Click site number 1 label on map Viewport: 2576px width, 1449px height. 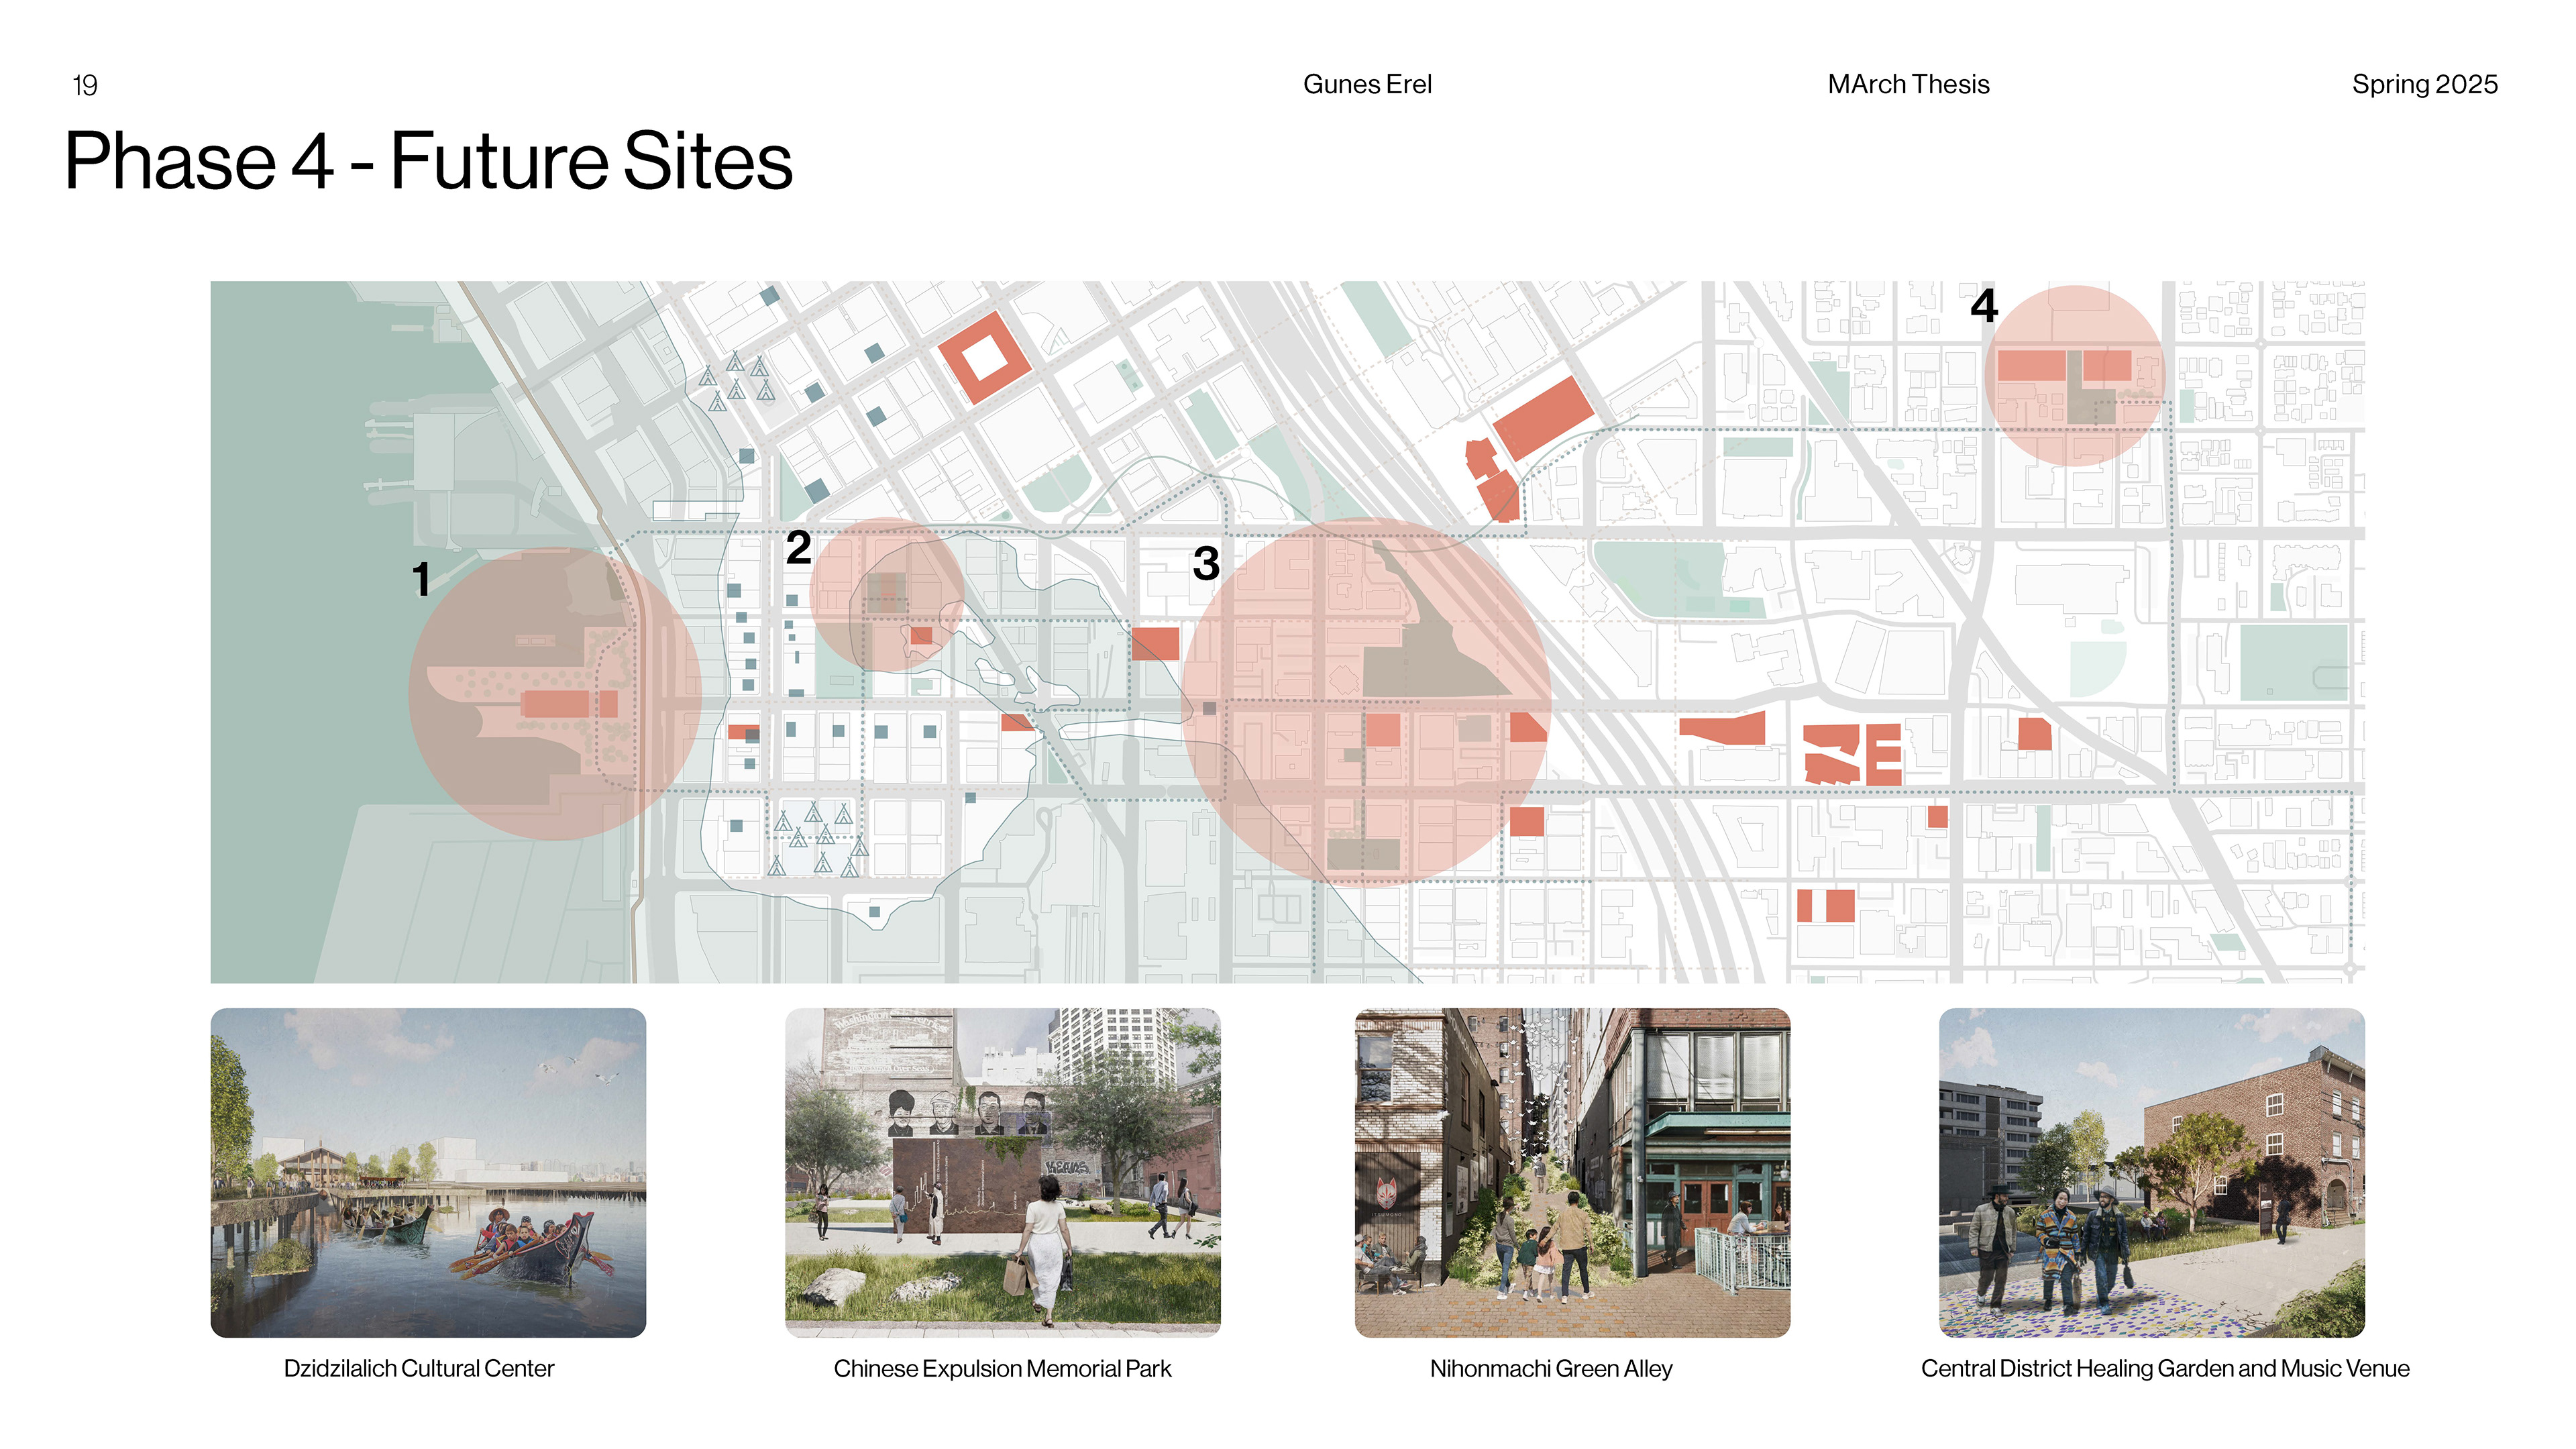point(421,579)
